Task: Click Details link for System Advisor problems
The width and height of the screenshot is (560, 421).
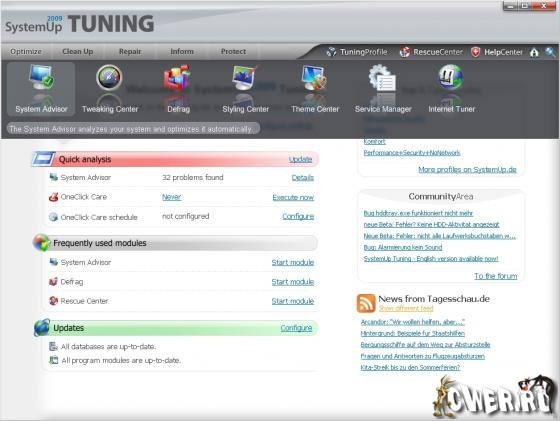Action: click(x=302, y=177)
